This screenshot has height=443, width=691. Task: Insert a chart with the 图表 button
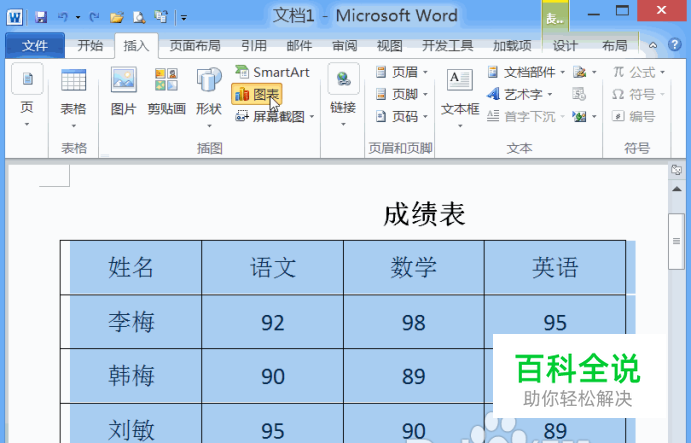256,94
